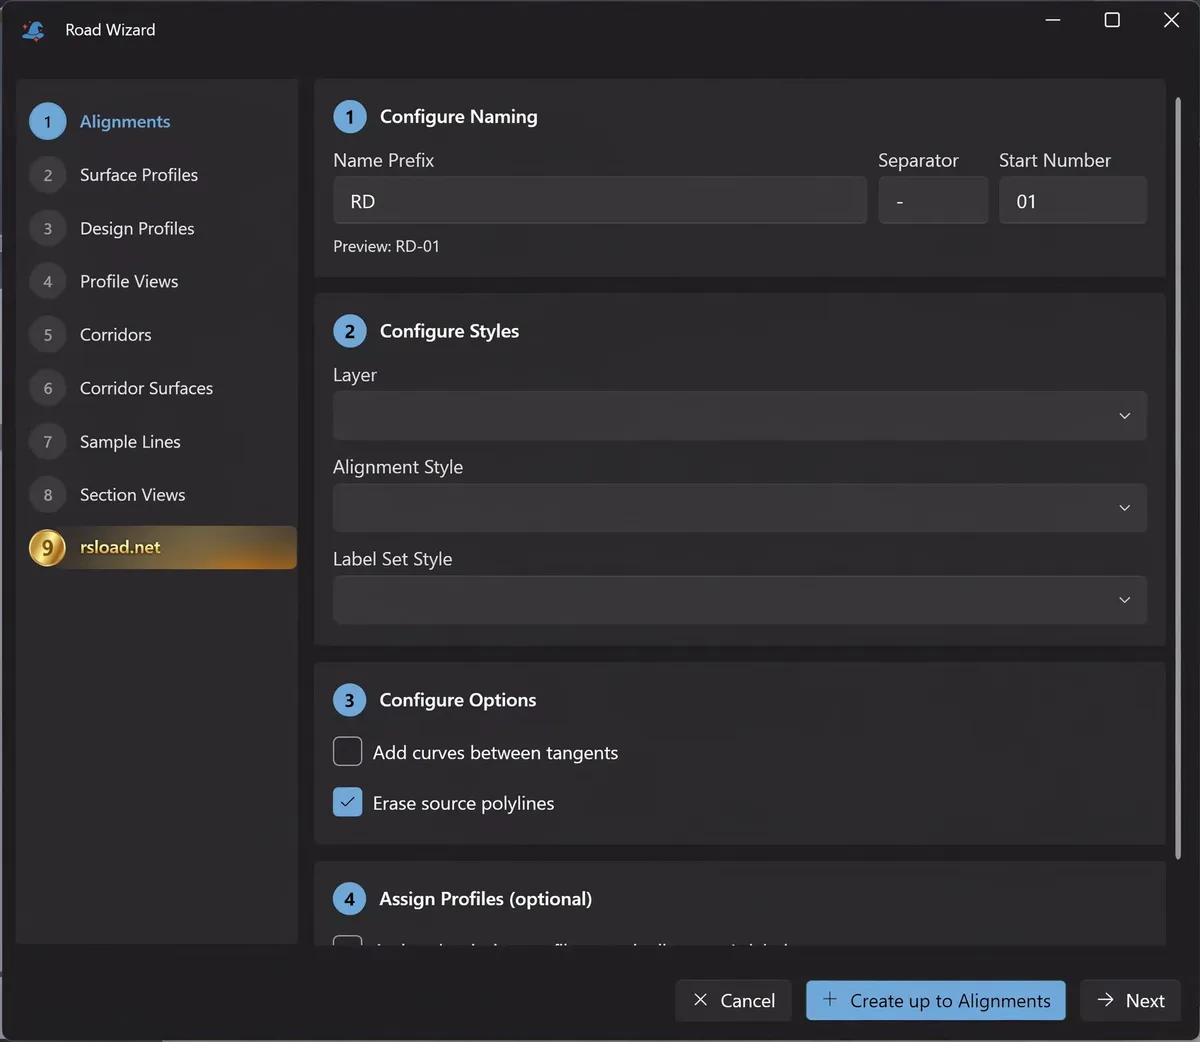This screenshot has width=1200, height=1042.
Task: Click the number 3 badge of Configure Options
Action: point(349,700)
